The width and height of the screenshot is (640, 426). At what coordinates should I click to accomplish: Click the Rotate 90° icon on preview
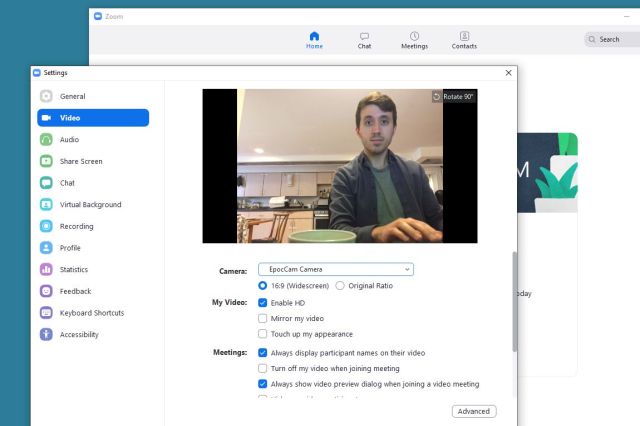[437, 97]
